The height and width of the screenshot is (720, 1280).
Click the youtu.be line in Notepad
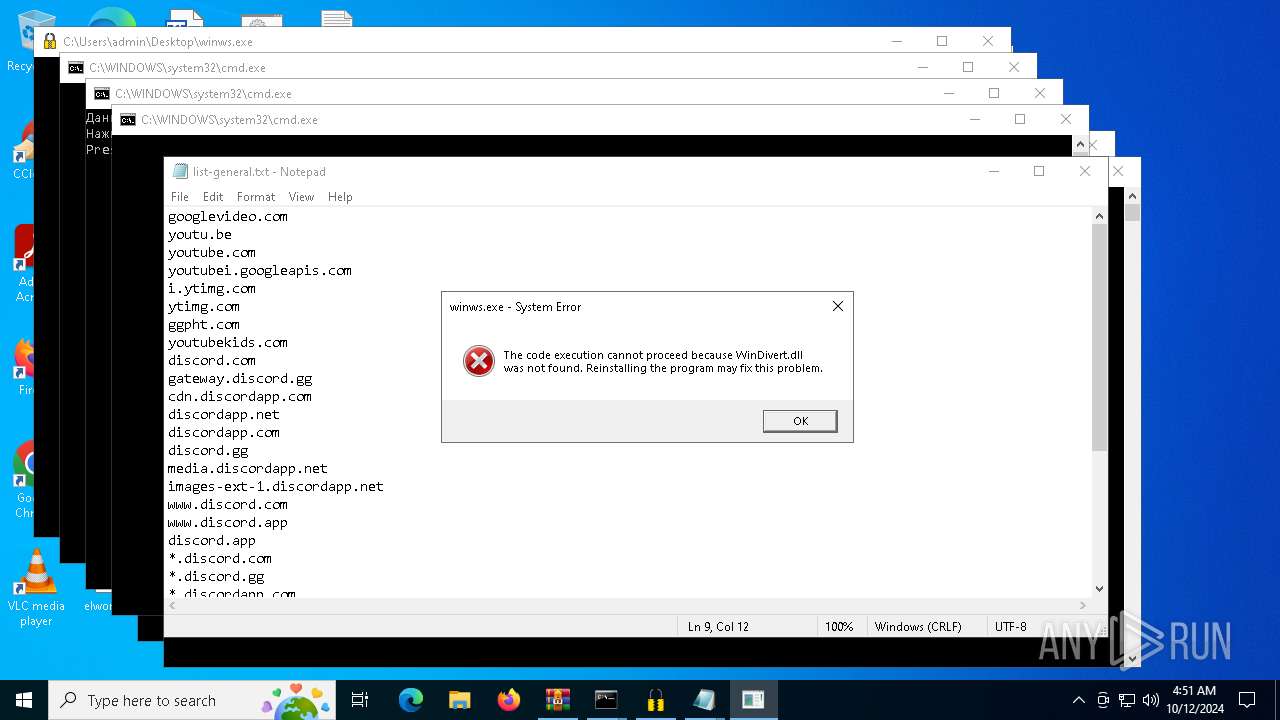[x=200, y=234]
